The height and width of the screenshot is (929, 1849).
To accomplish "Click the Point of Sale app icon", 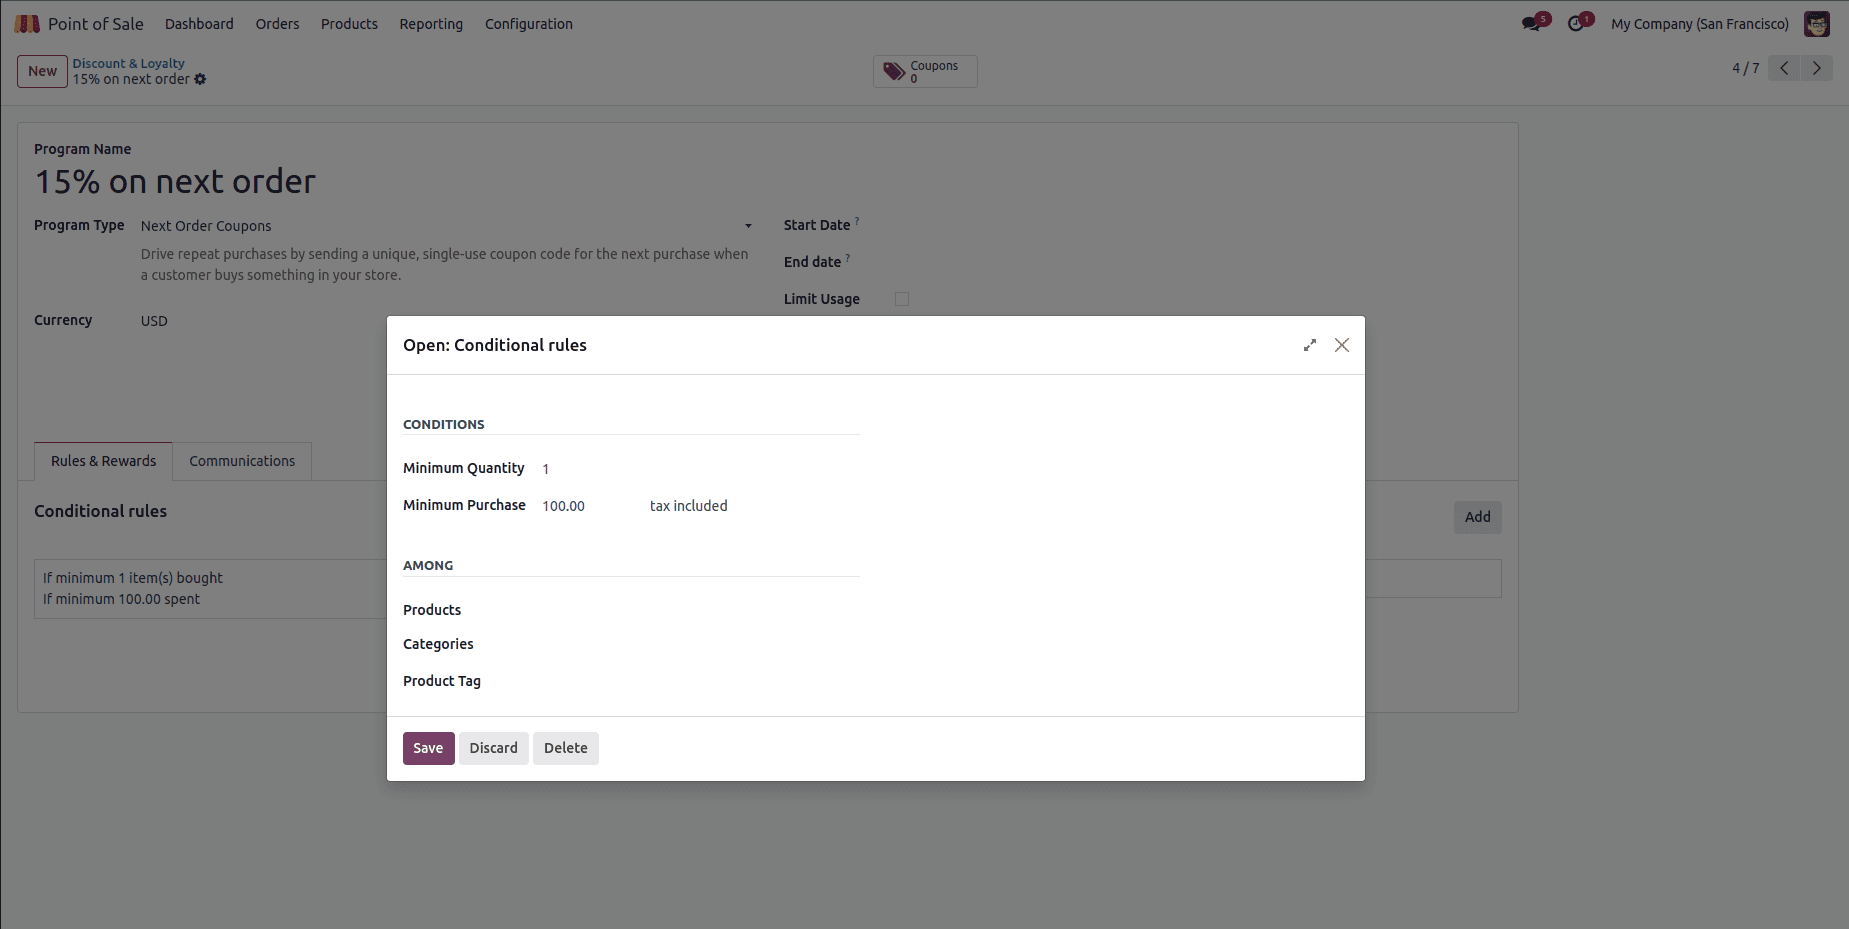I will [27, 24].
